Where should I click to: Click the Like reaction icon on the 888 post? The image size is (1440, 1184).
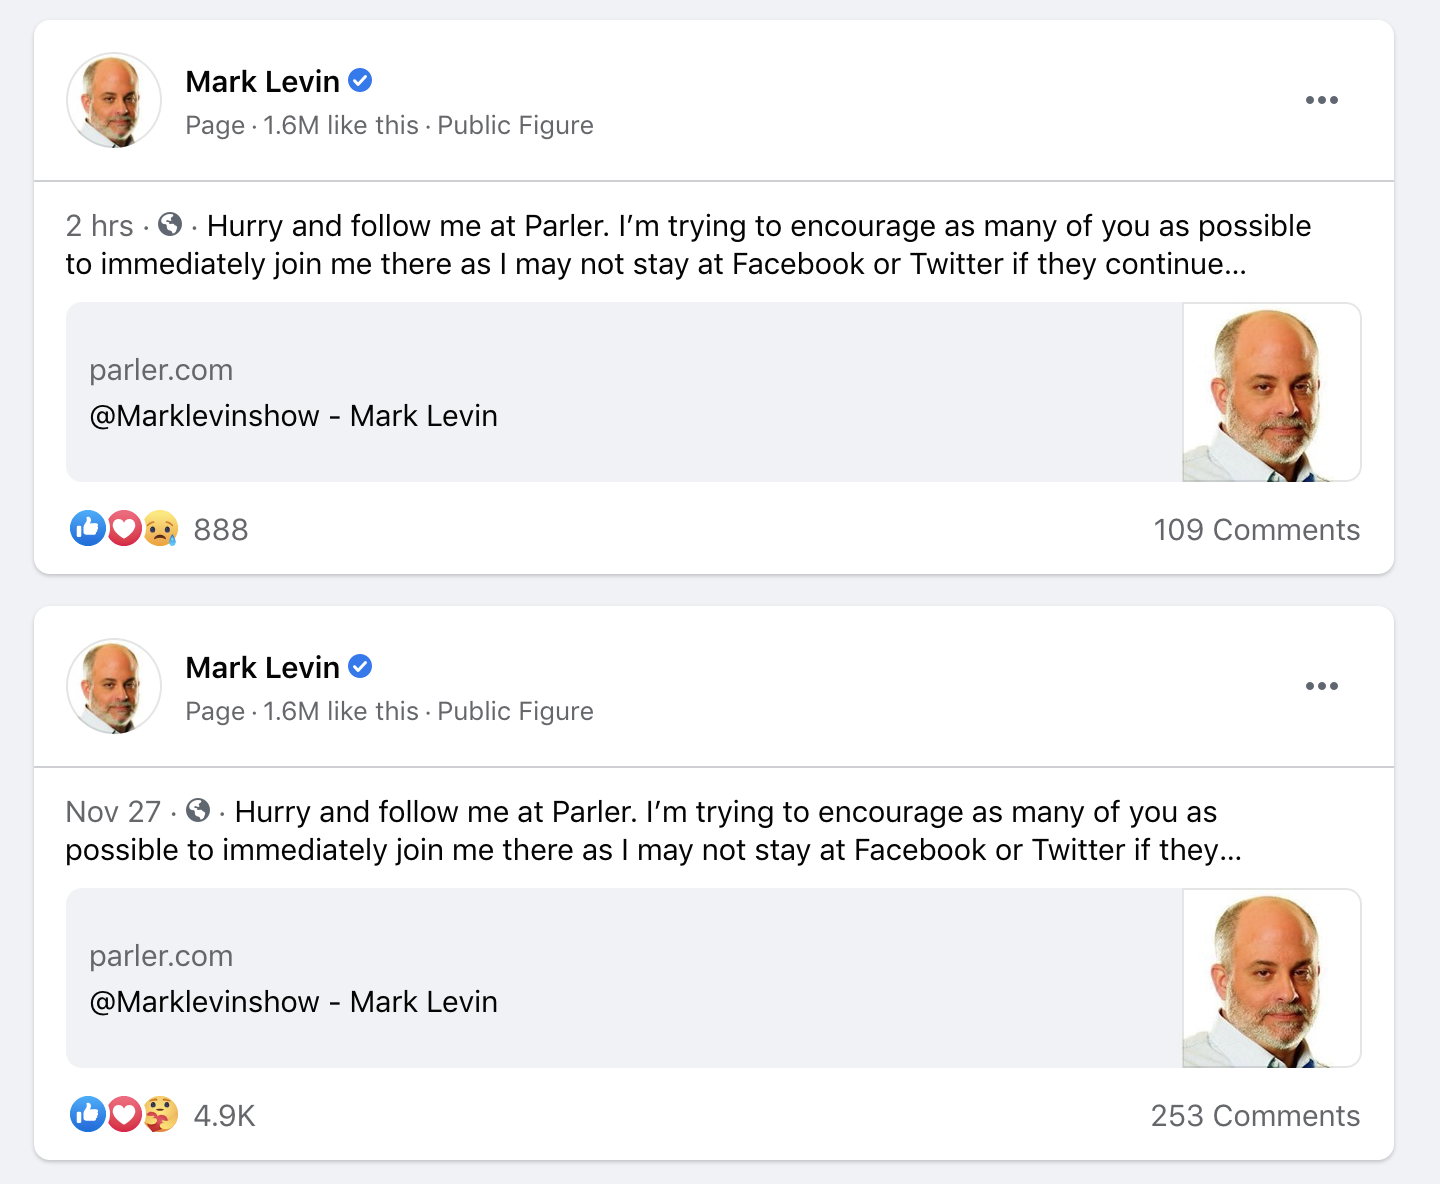point(88,528)
